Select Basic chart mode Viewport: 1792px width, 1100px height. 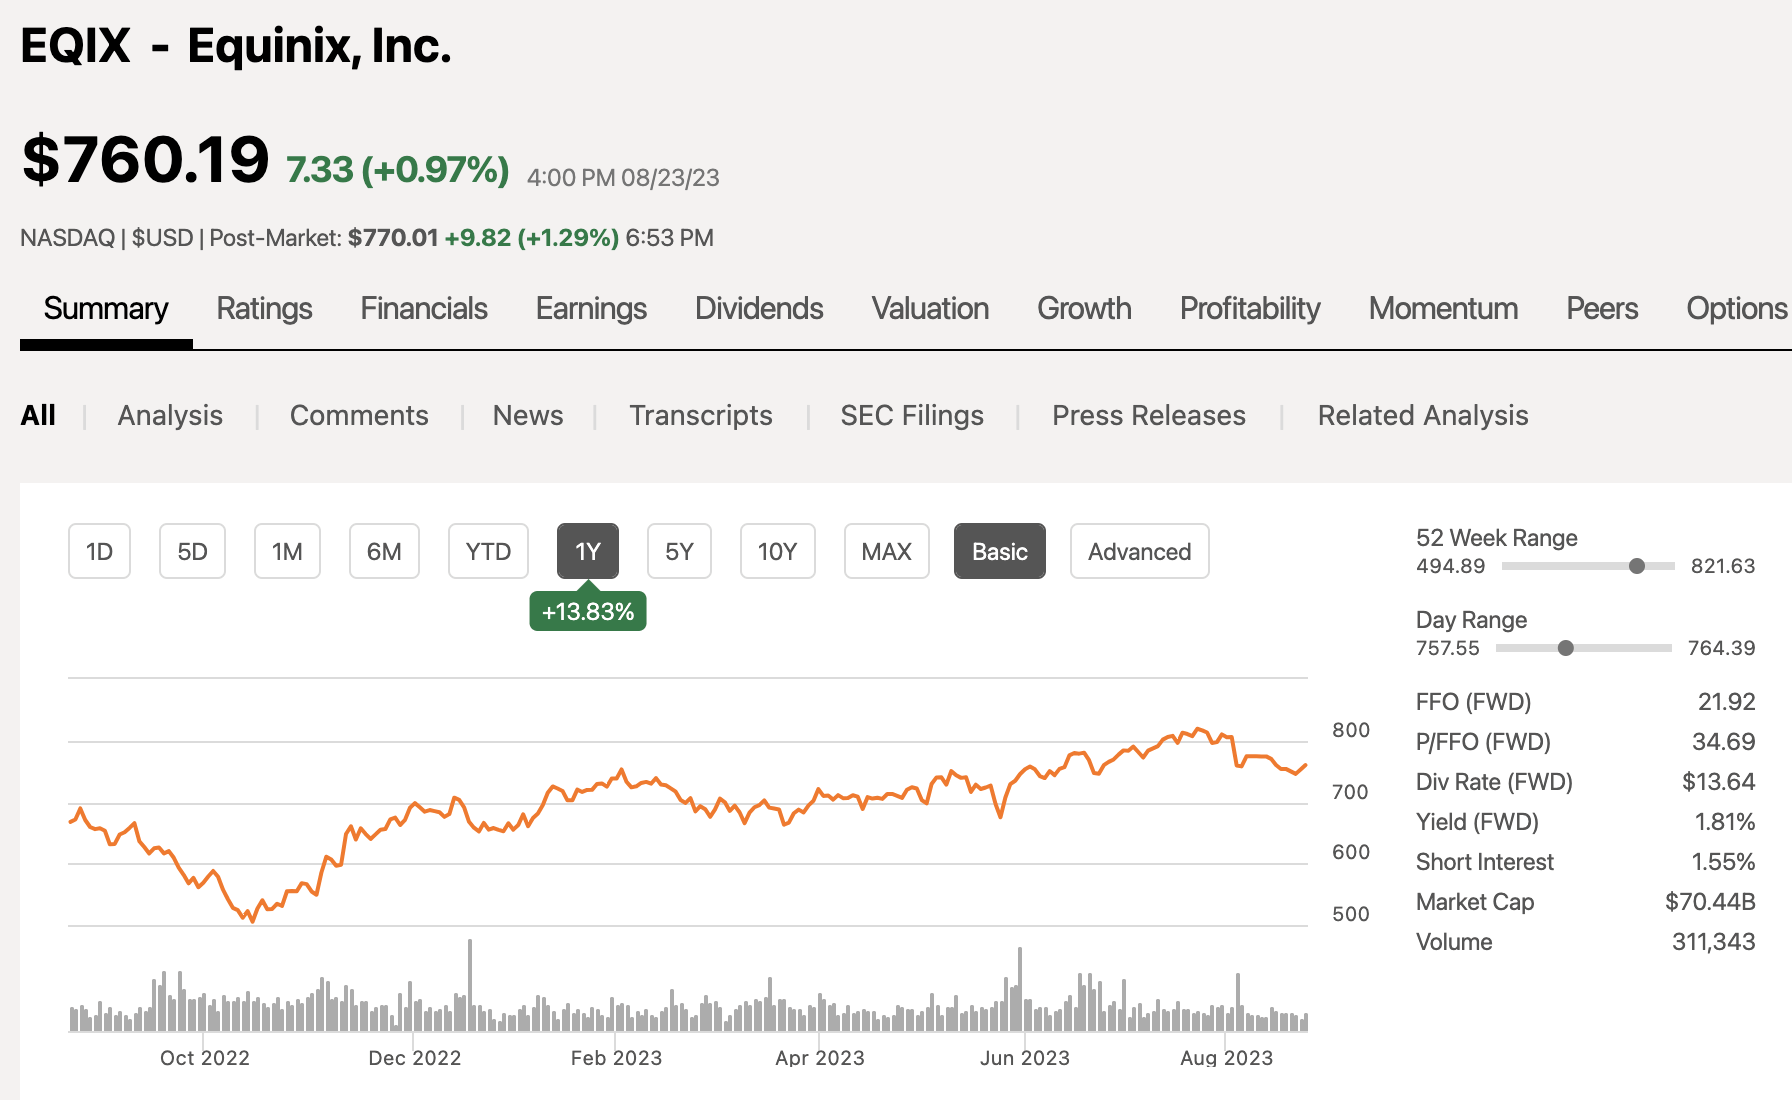(x=1000, y=551)
